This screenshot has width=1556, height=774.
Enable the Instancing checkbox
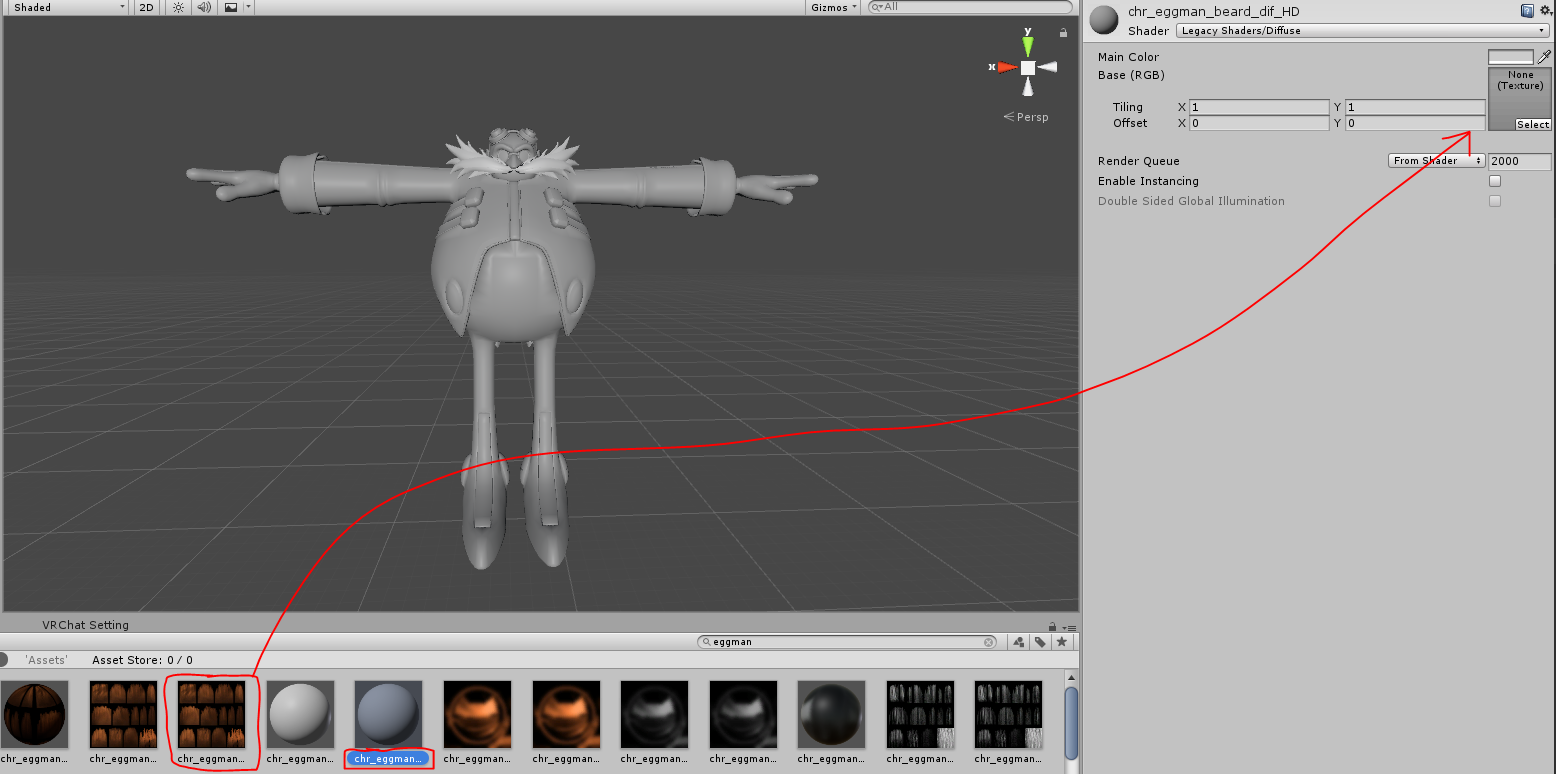click(x=1495, y=181)
